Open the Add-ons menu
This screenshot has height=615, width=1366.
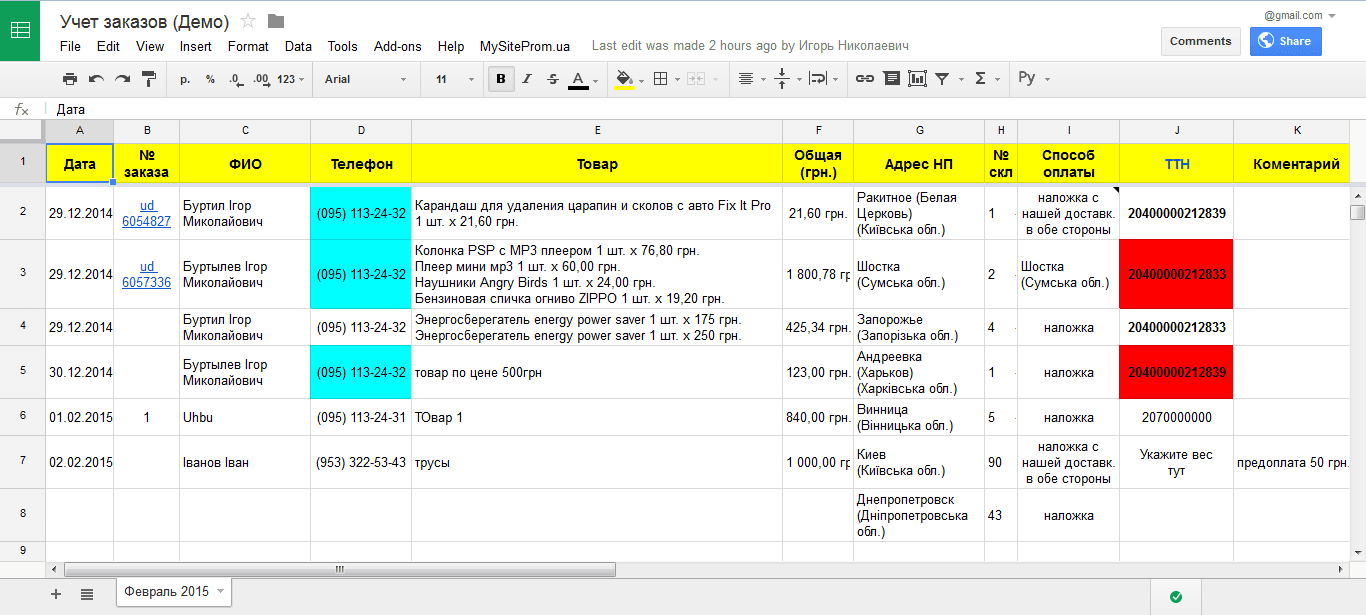click(x=398, y=46)
